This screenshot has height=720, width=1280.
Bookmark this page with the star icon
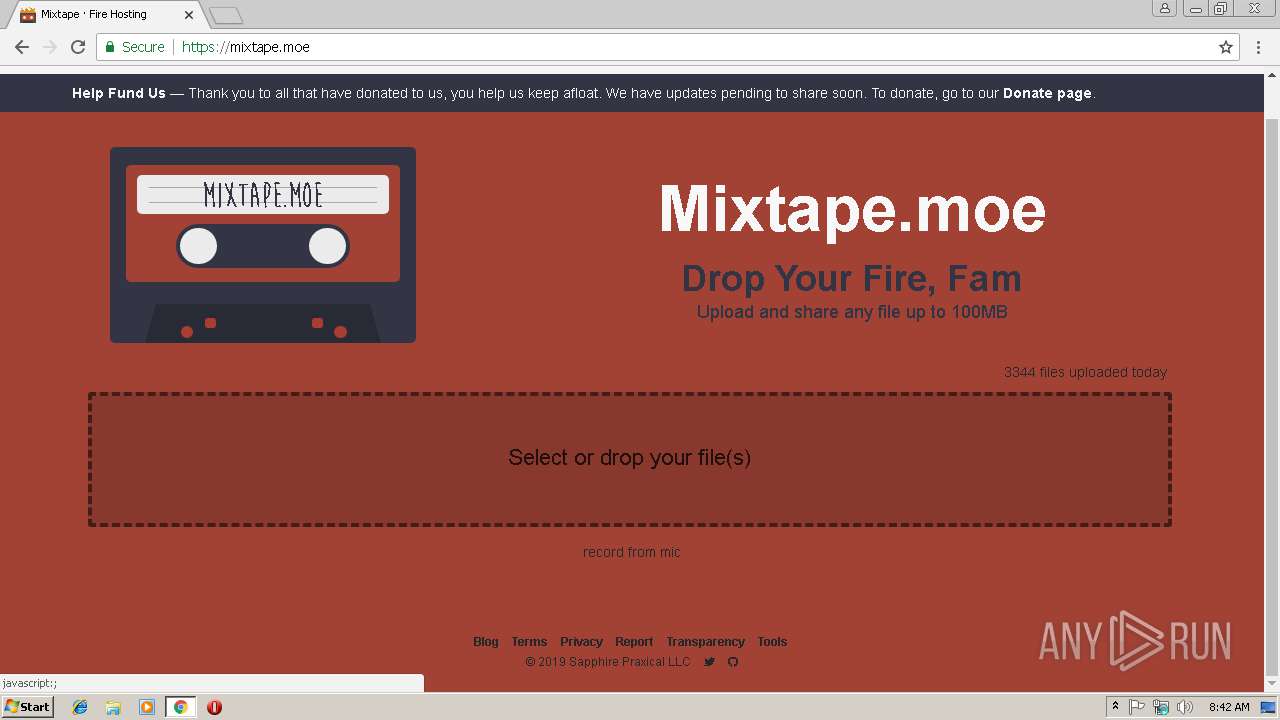point(1226,47)
